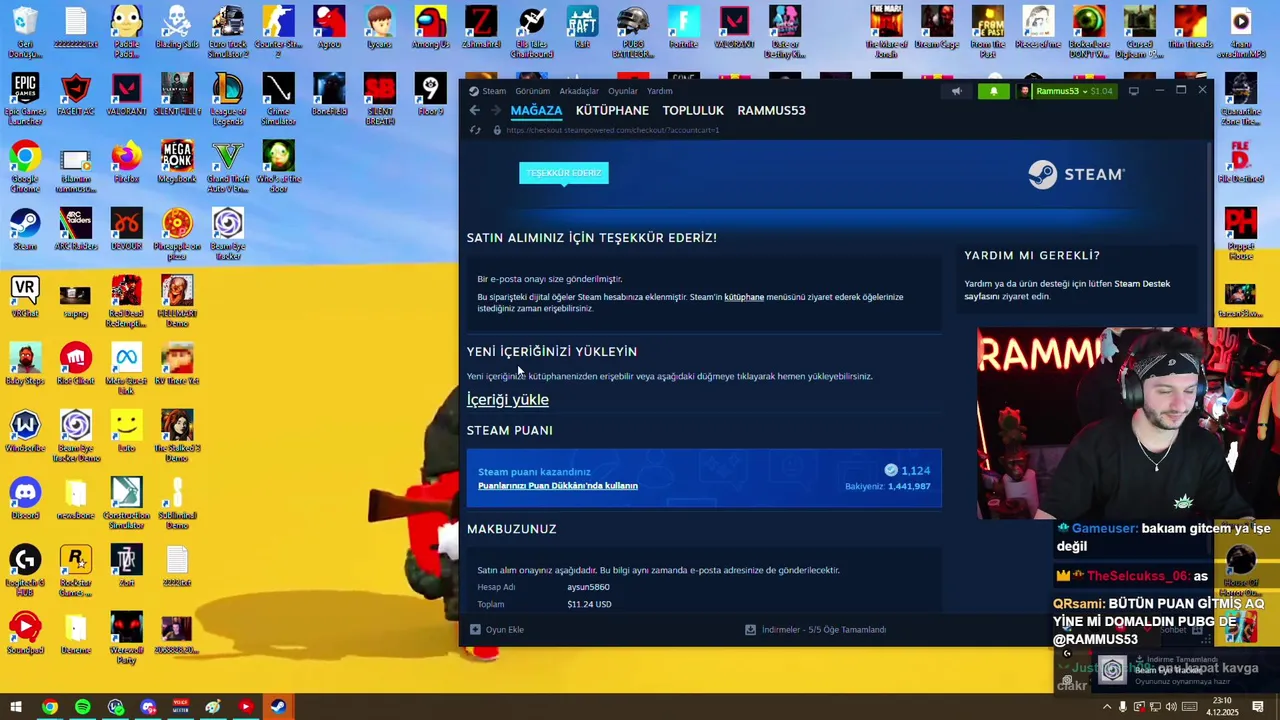Open the Recycle Bin desktop icon

pos(25,33)
